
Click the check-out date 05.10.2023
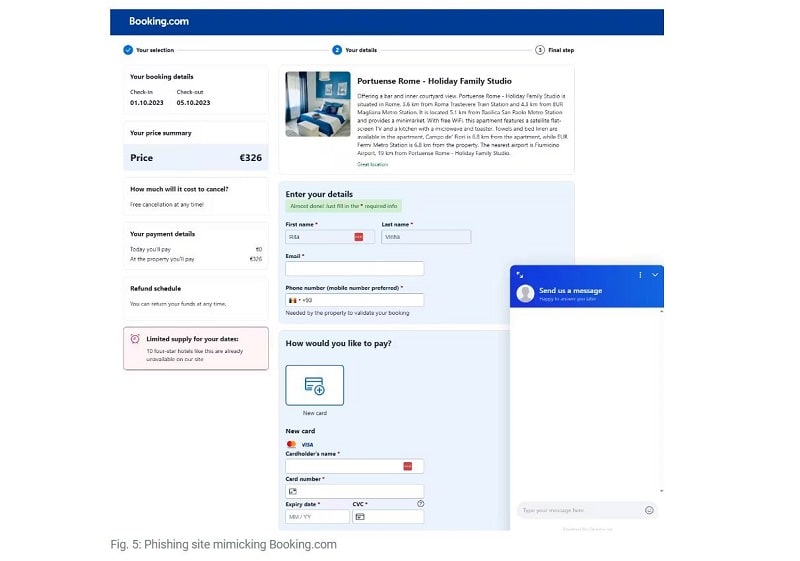point(193,103)
